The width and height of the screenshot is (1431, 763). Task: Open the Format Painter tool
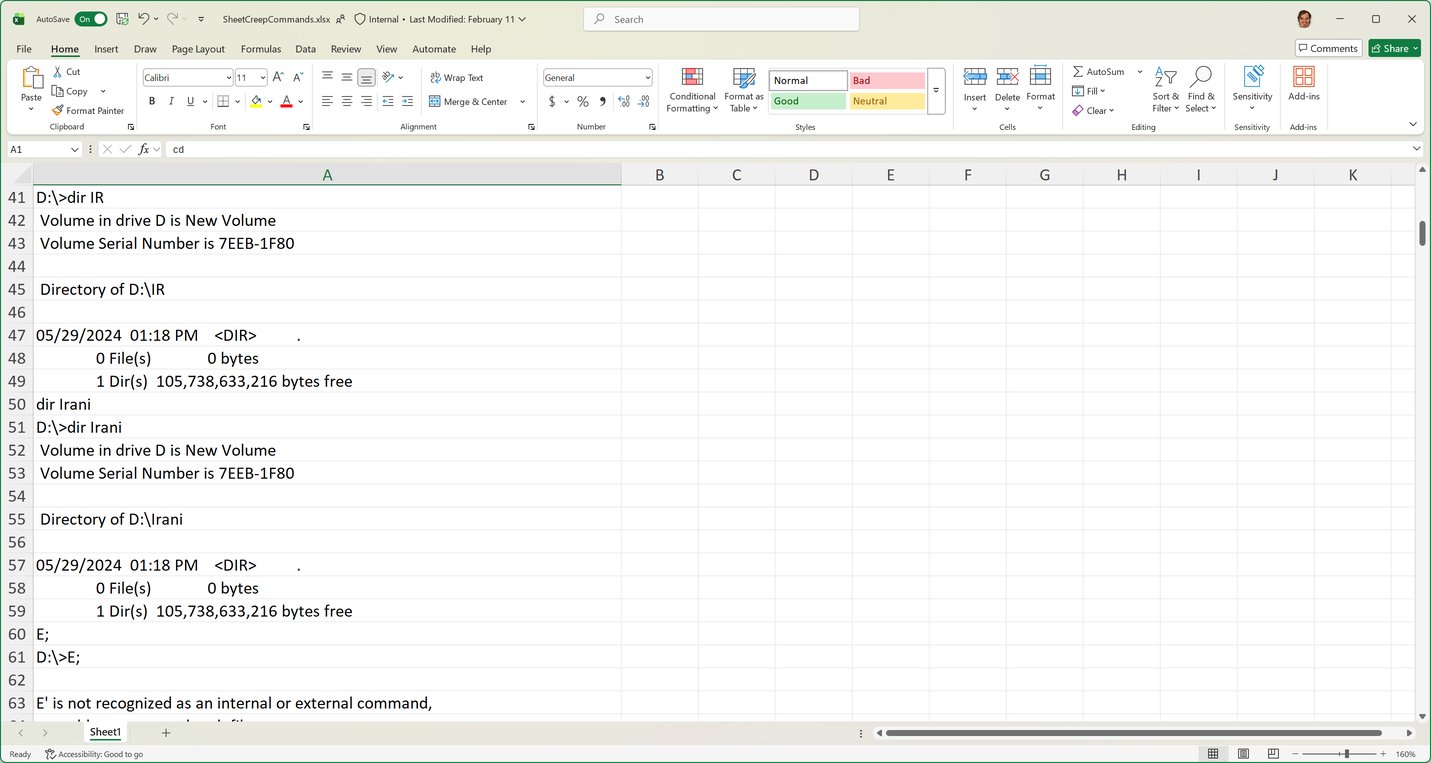tap(88, 110)
